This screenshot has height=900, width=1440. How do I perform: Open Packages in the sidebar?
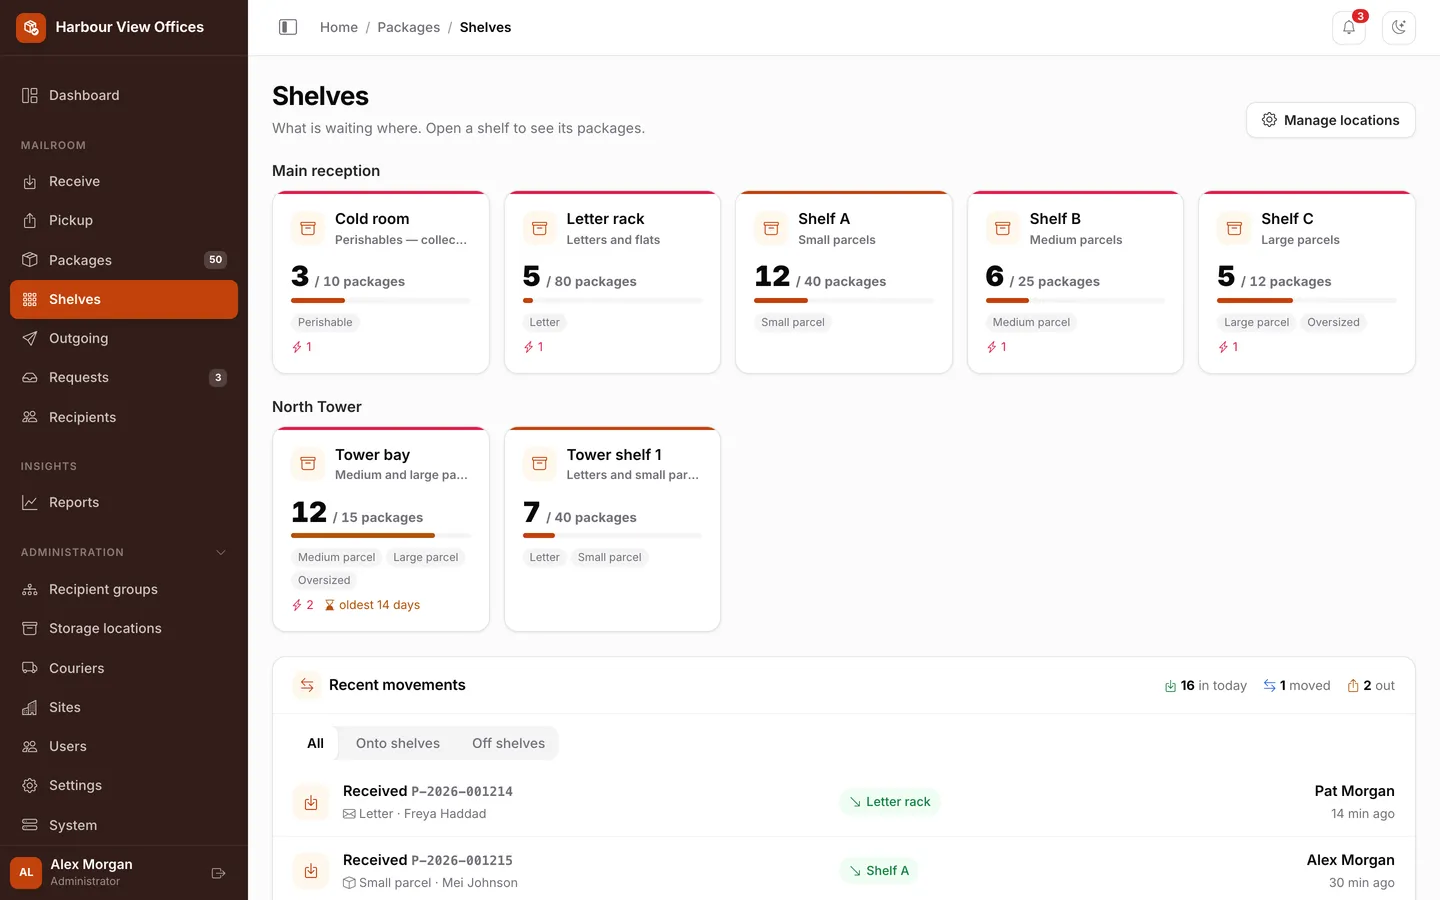tap(124, 260)
